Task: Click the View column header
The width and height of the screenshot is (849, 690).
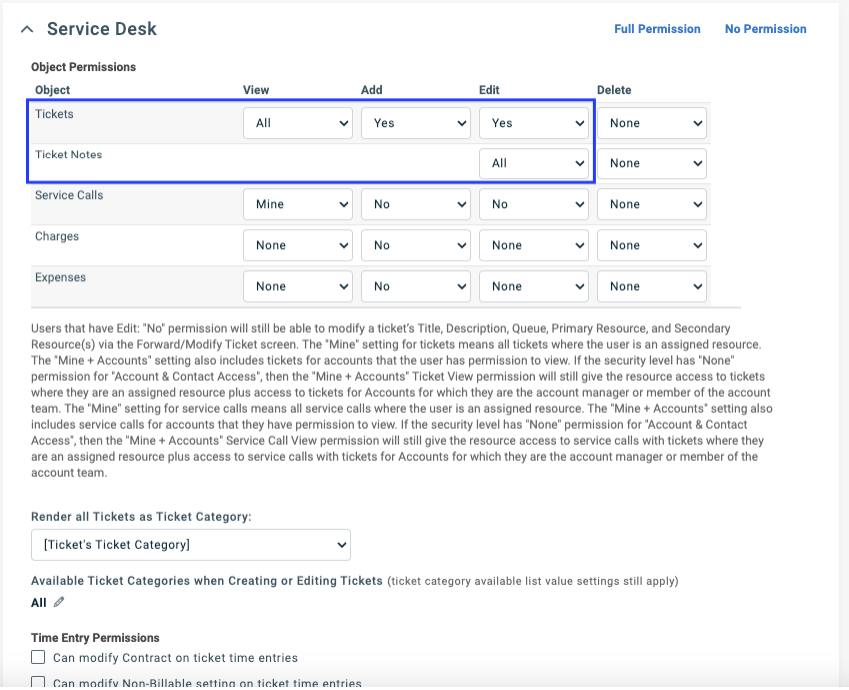Action: 256,90
